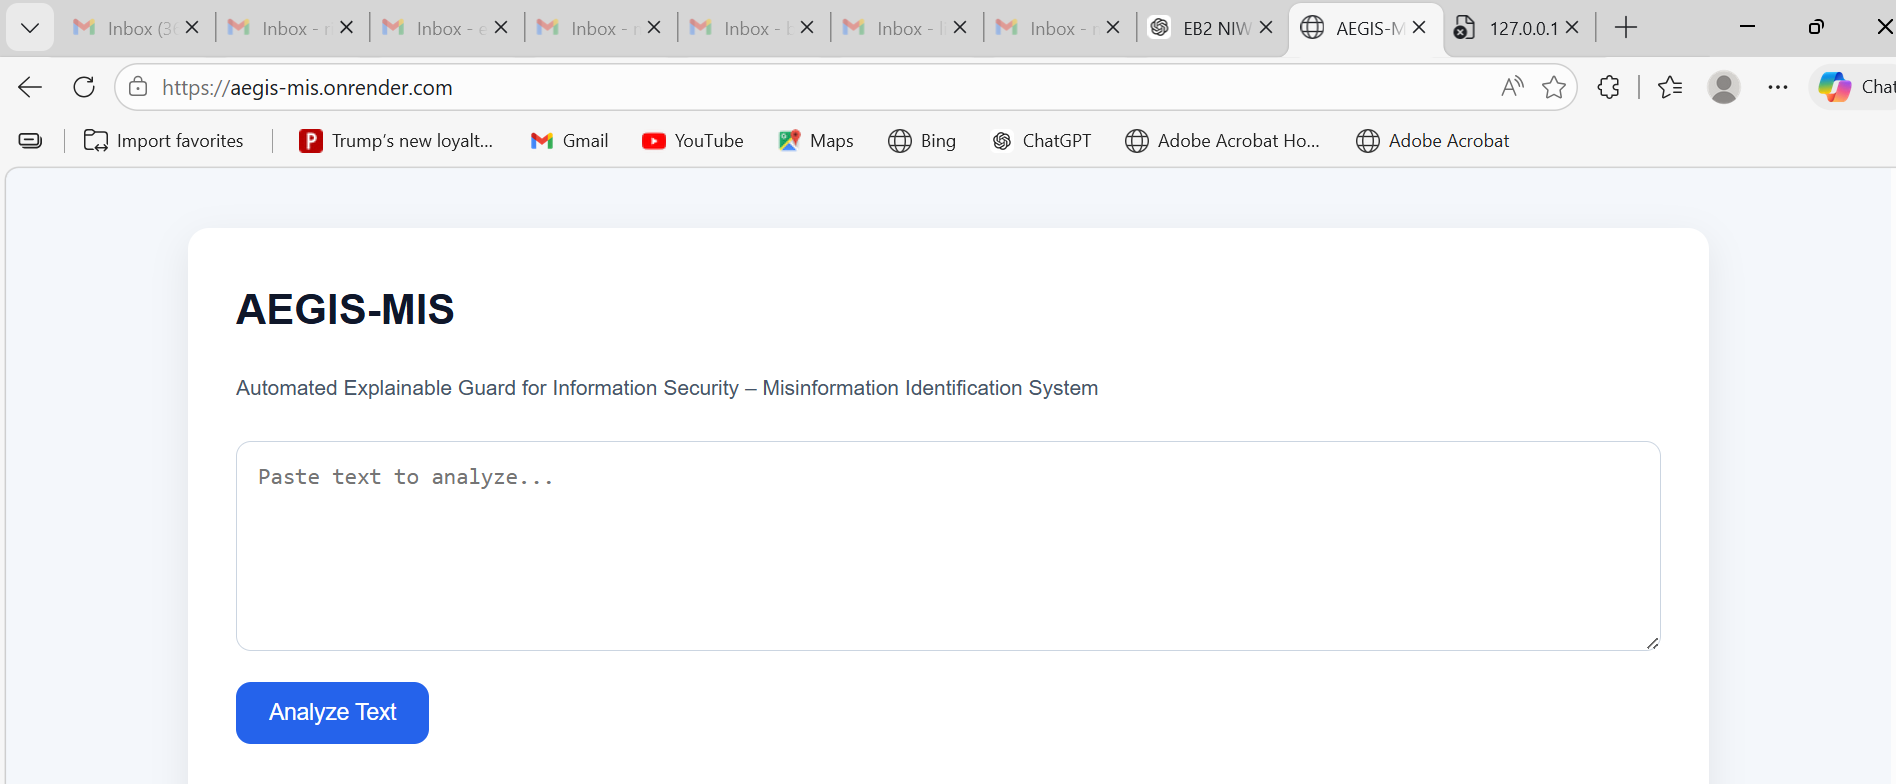Open the 'Adobe Acrobat Ho...' bookmark
This screenshot has width=1896, height=784.
coord(1222,141)
